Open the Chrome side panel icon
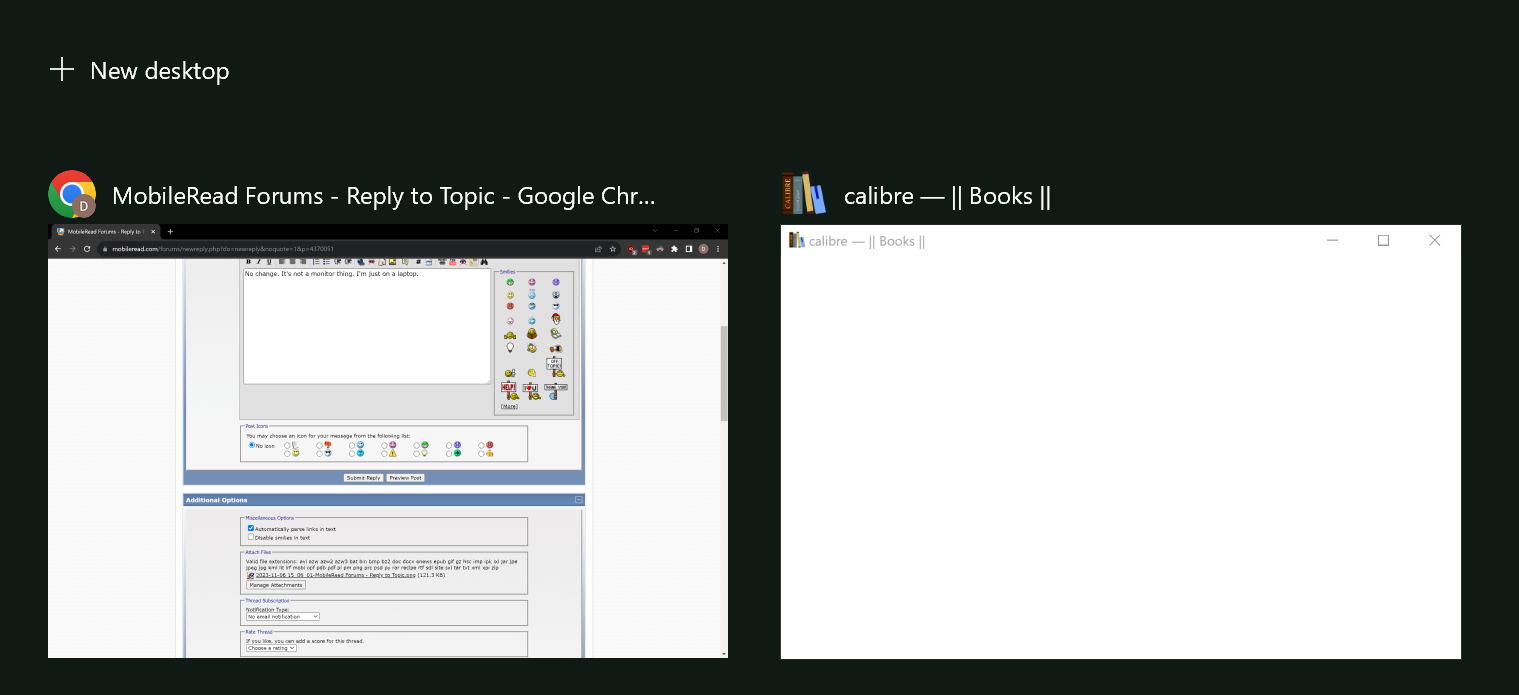 click(689, 249)
